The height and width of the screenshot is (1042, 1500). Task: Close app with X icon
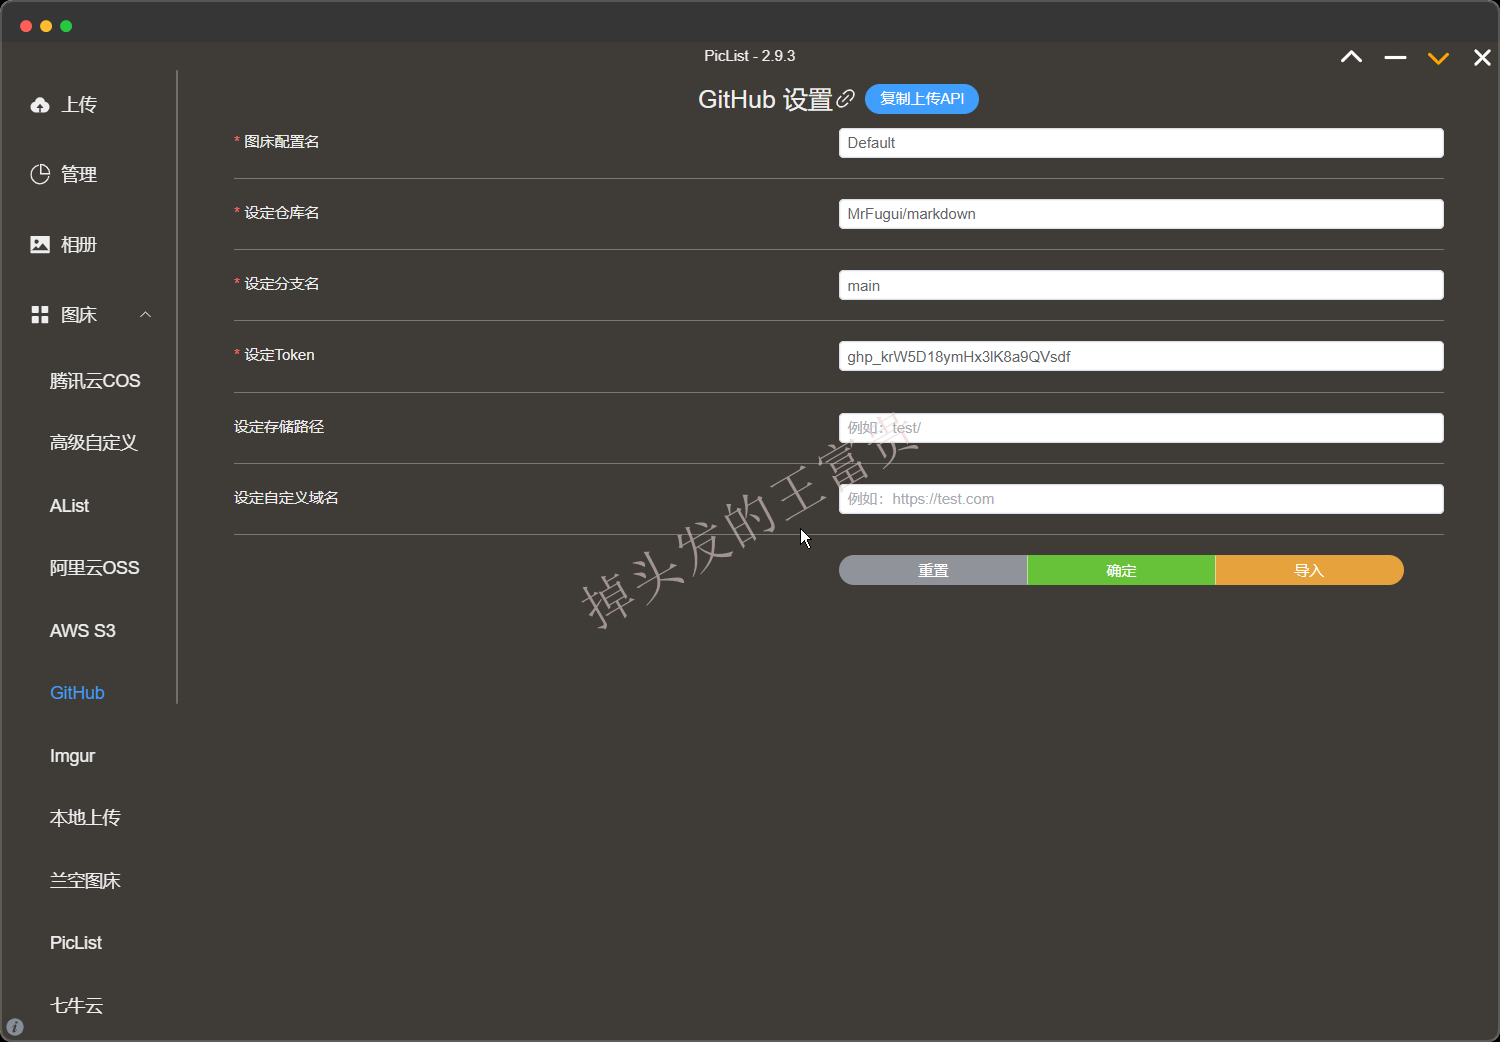pyautogui.click(x=1482, y=58)
